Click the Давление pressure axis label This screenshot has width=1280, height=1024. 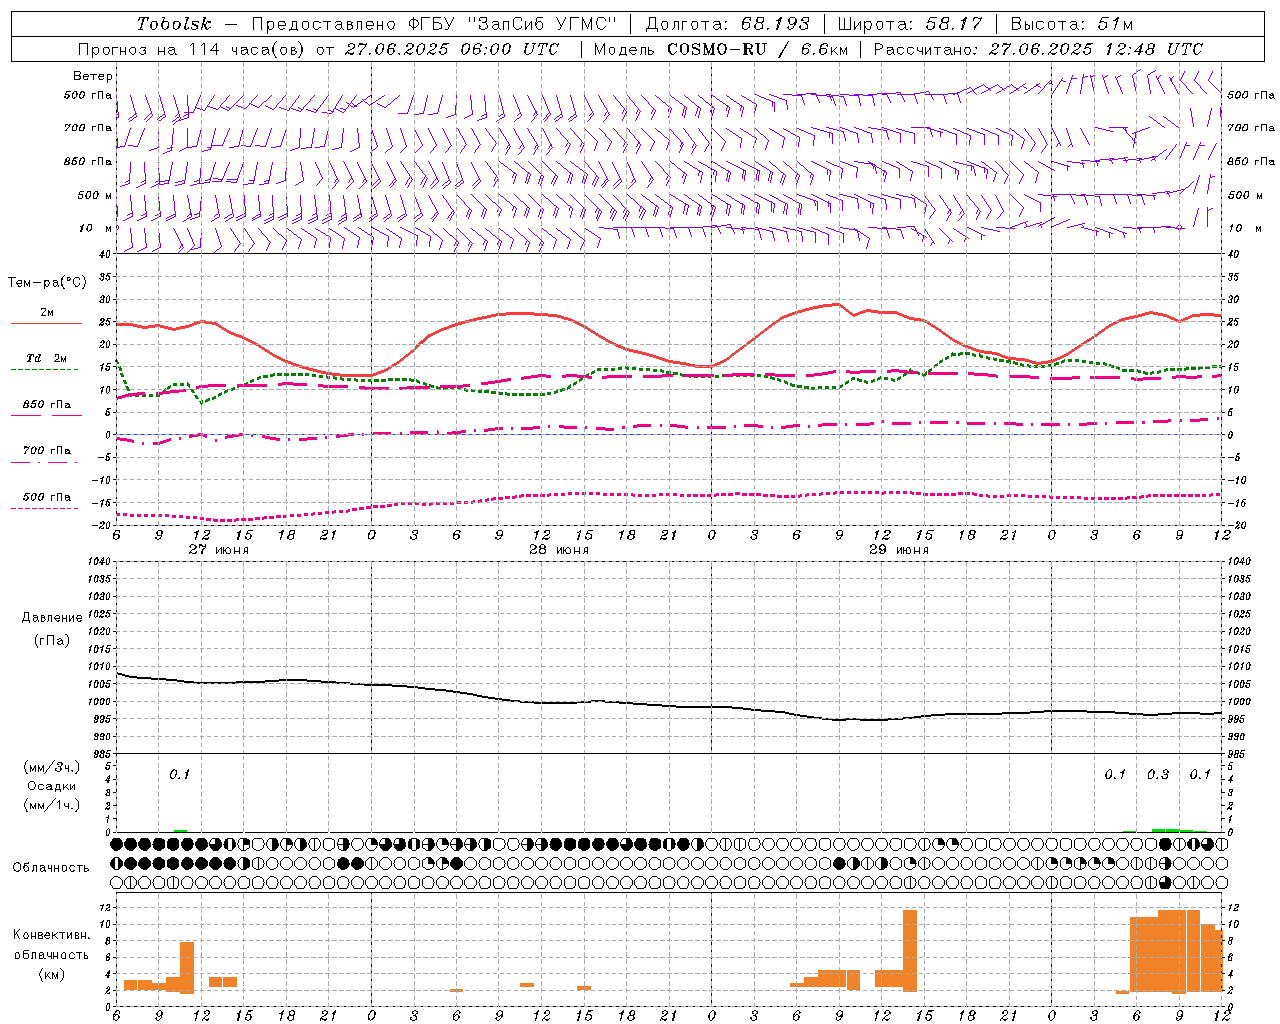coord(52,617)
